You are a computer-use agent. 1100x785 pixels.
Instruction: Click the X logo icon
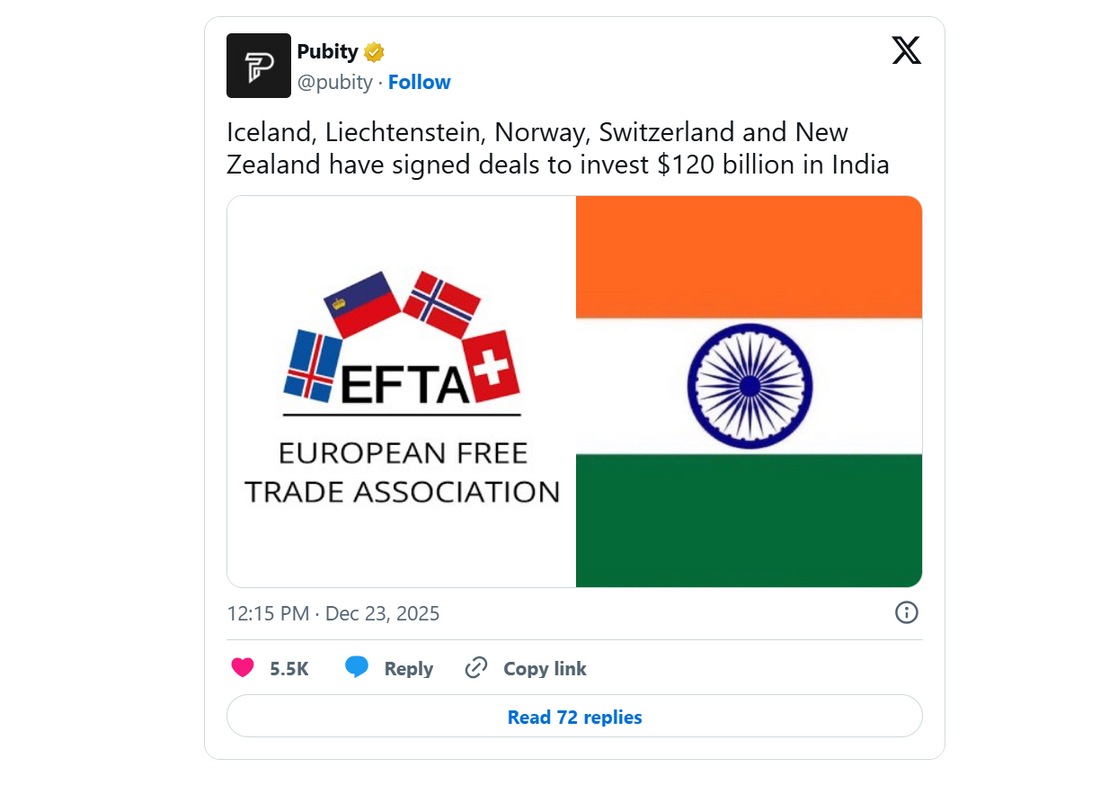tap(906, 50)
